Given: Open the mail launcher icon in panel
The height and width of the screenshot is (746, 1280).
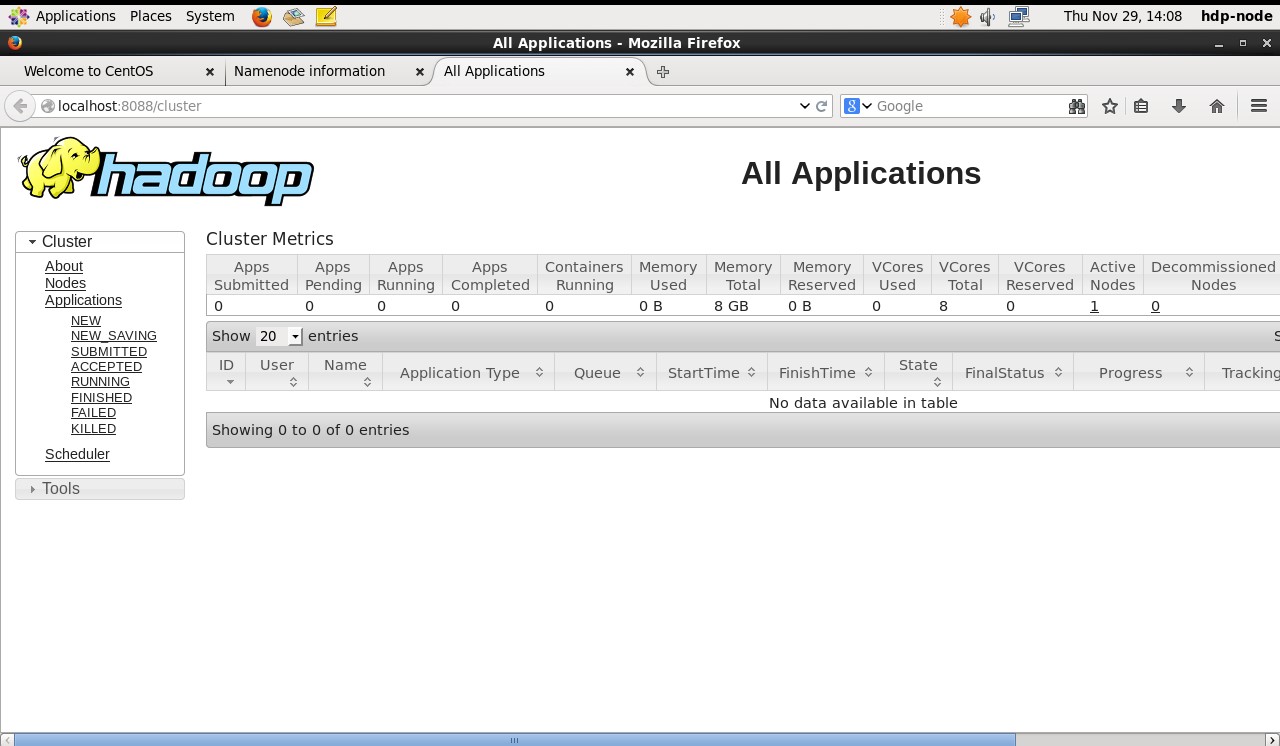Looking at the screenshot, I should 293,16.
